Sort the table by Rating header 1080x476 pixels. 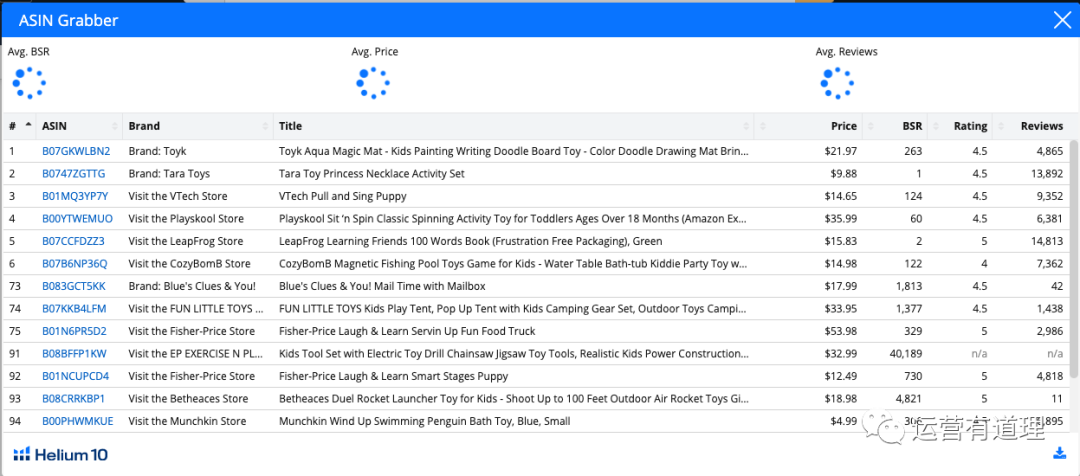tap(970, 127)
